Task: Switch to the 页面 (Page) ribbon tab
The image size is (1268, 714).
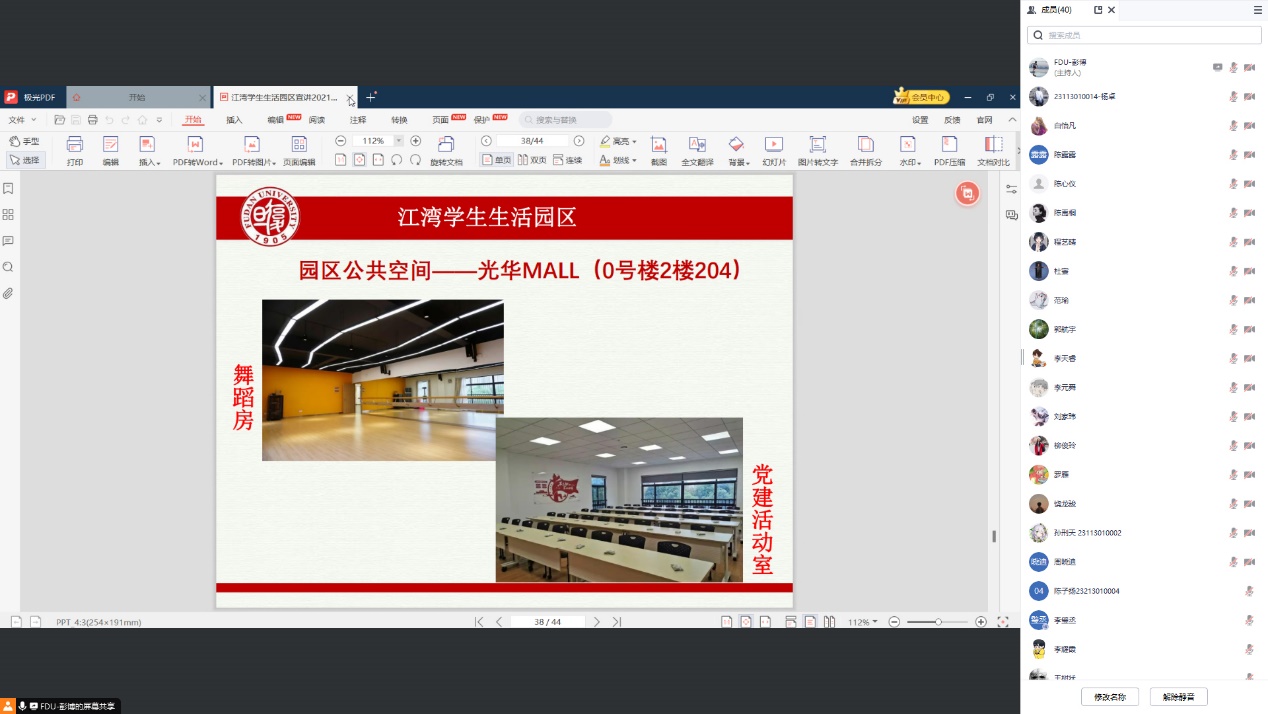Action: pos(440,120)
